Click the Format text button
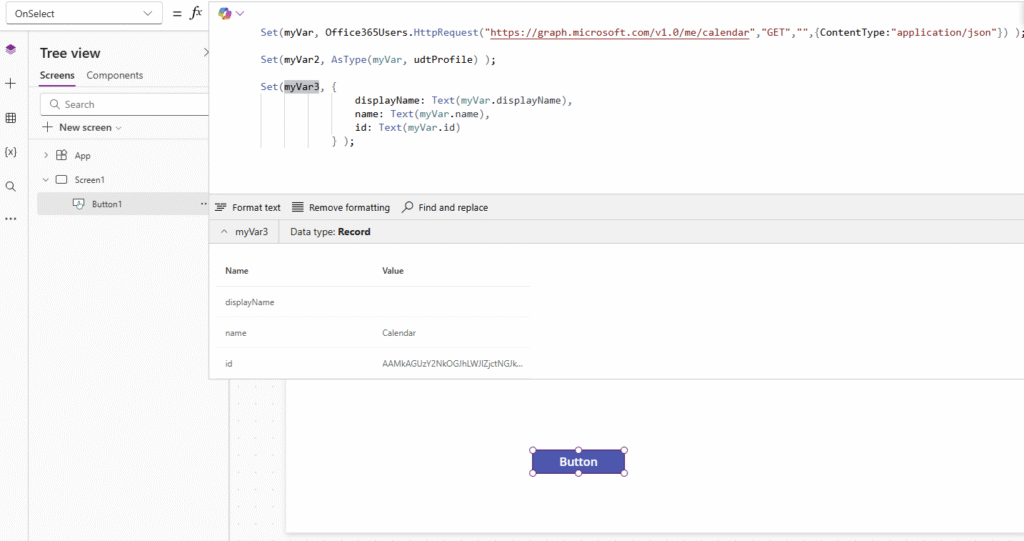 pos(248,207)
